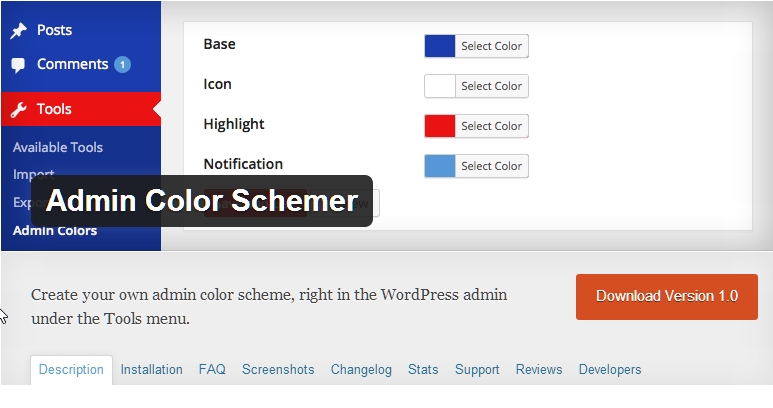Open Select Color for Base
The width and height of the screenshot is (773, 408).
click(x=492, y=46)
